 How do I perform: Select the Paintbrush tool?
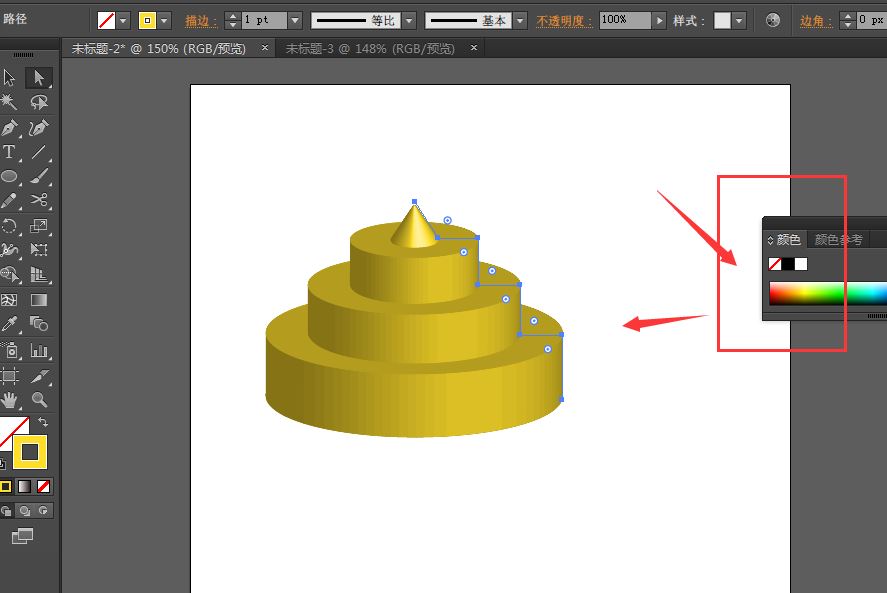[x=38, y=176]
